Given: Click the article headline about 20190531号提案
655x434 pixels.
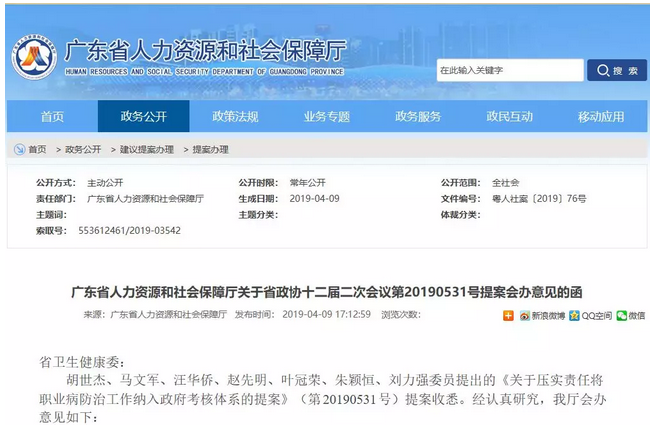Looking at the screenshot, I should 327,292.
